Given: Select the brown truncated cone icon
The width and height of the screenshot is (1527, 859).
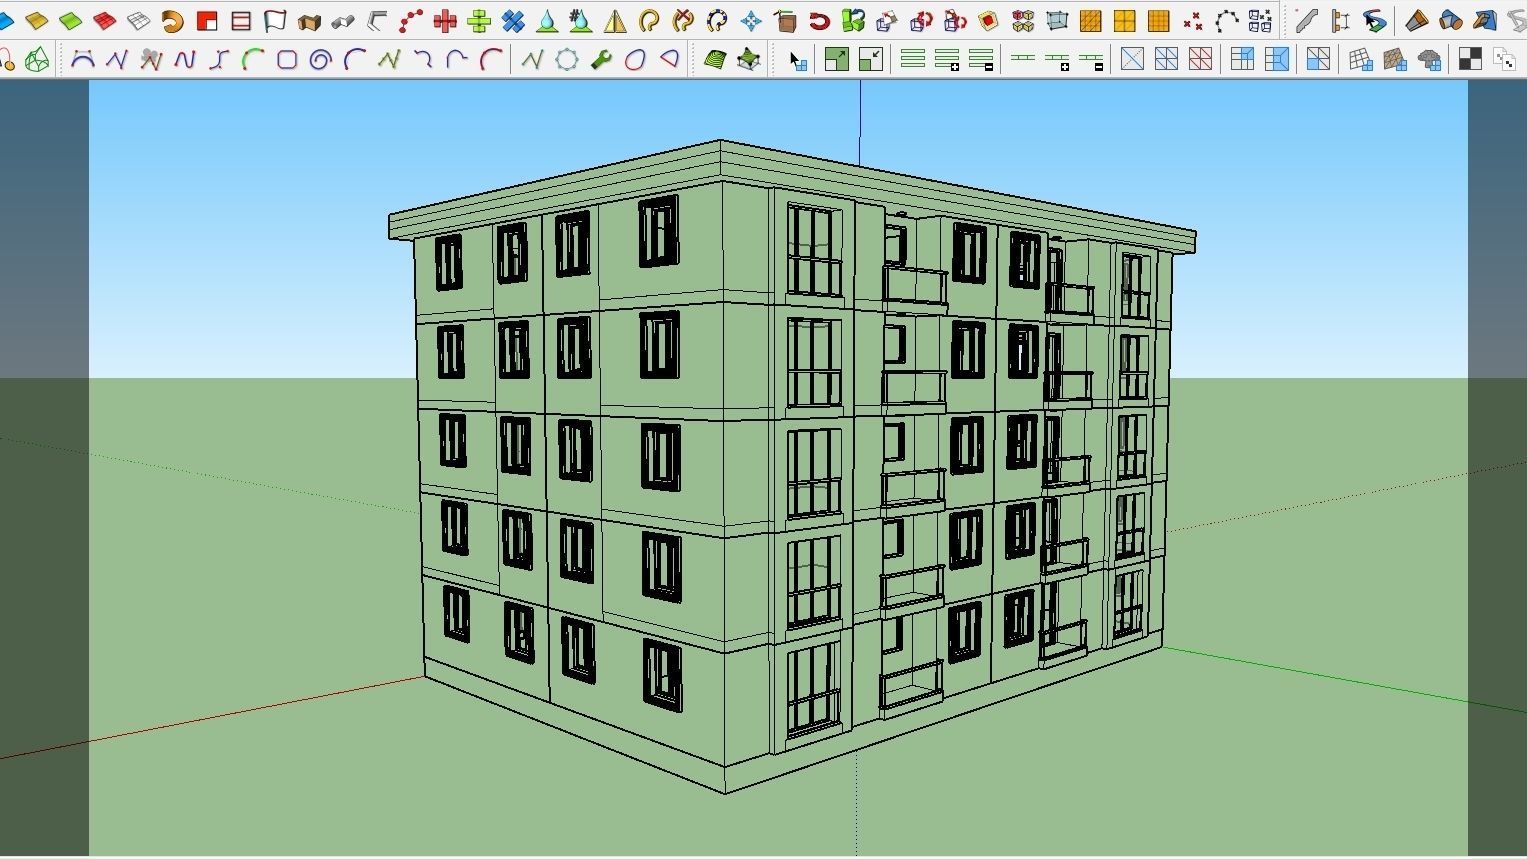Looking at the screenshot, I should [x=1417, y=21].
